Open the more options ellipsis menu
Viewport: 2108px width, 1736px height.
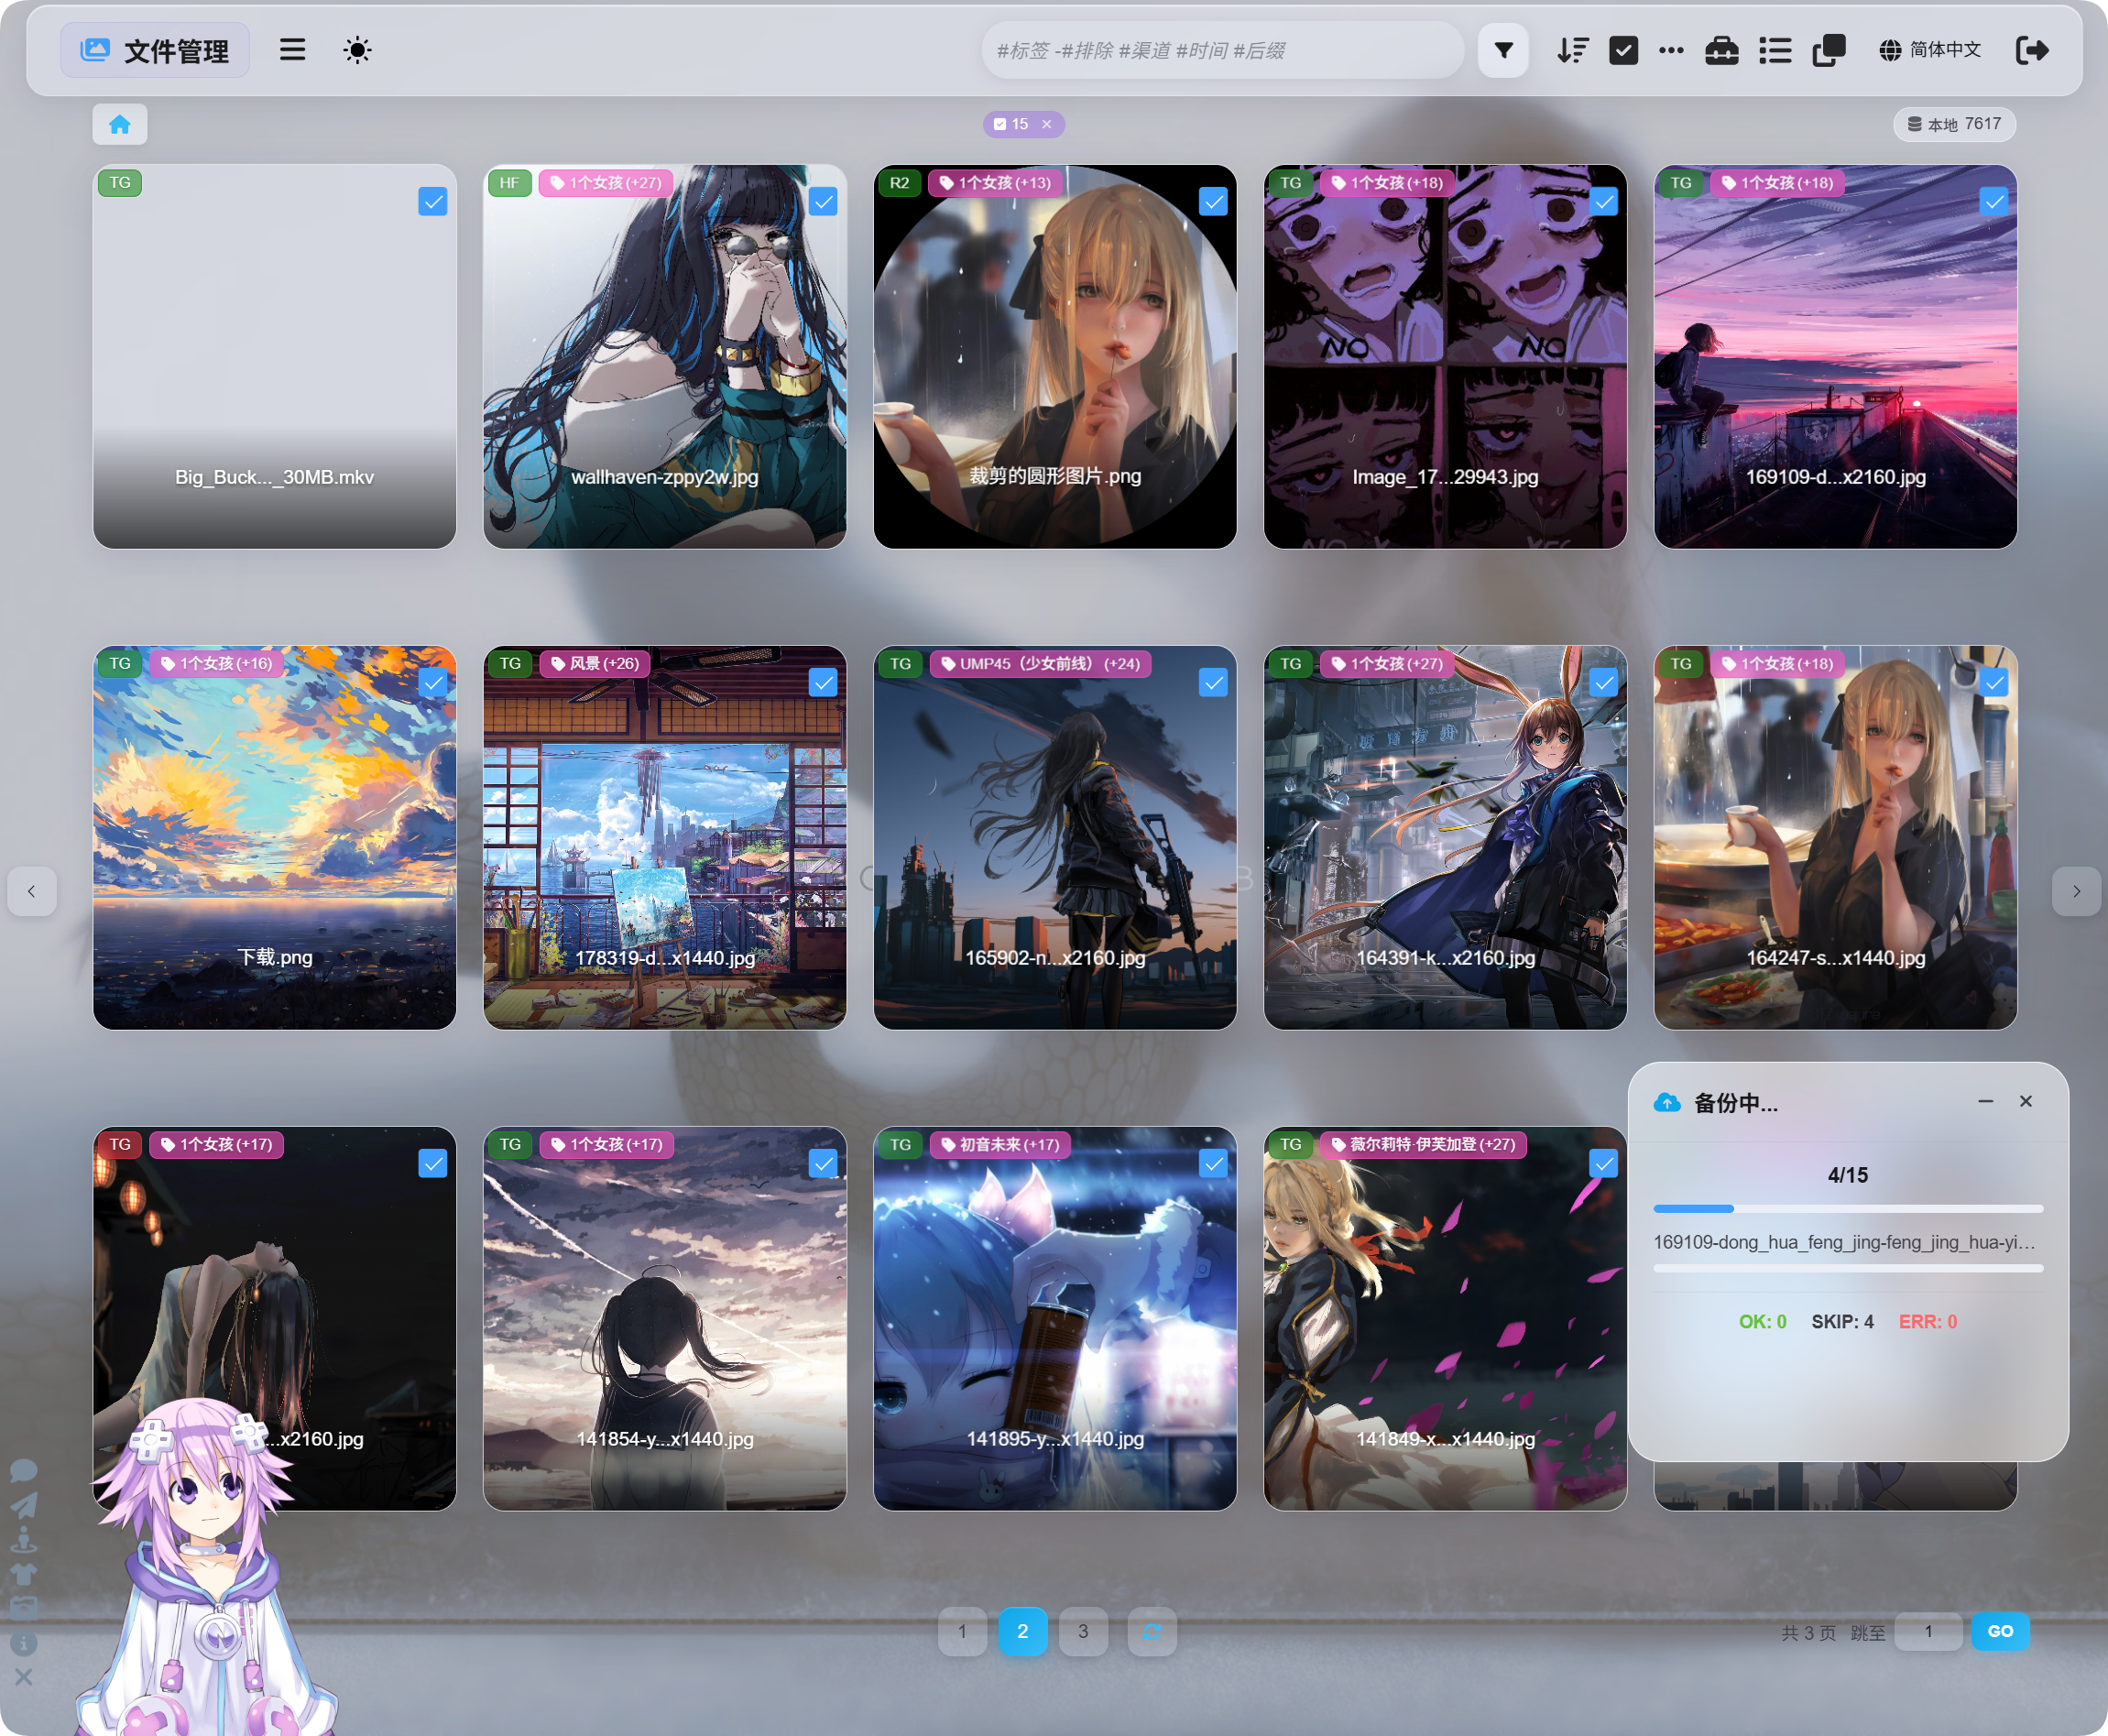point(1671,50)
